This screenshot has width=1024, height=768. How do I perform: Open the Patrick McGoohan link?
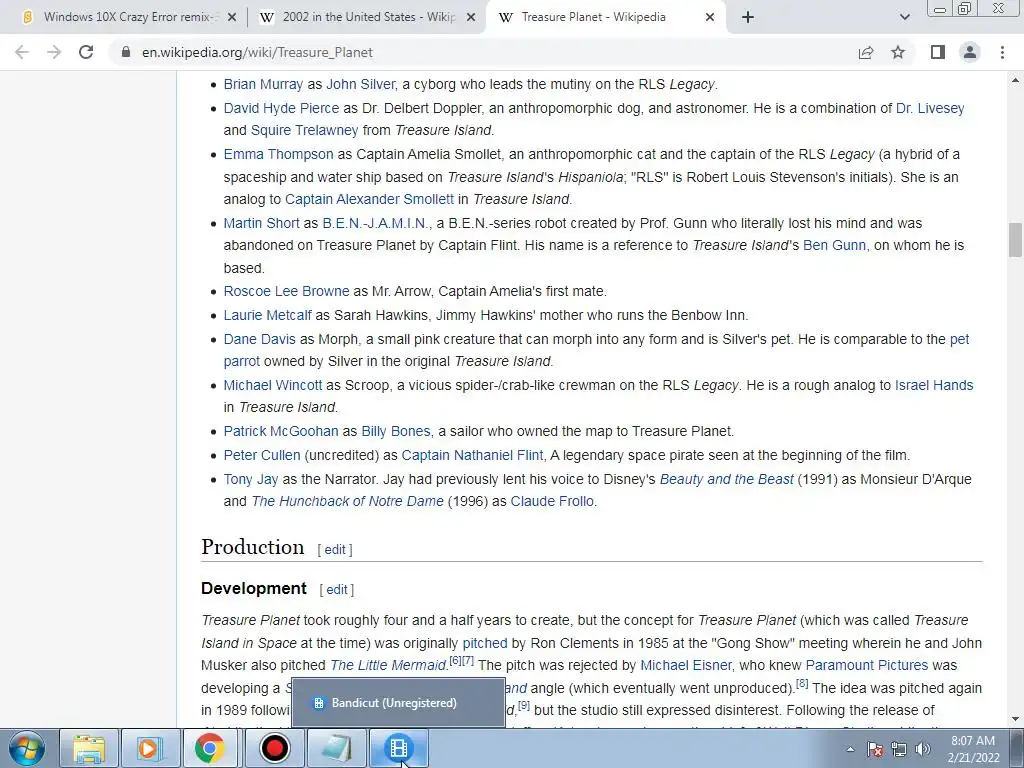pos(281,432)
